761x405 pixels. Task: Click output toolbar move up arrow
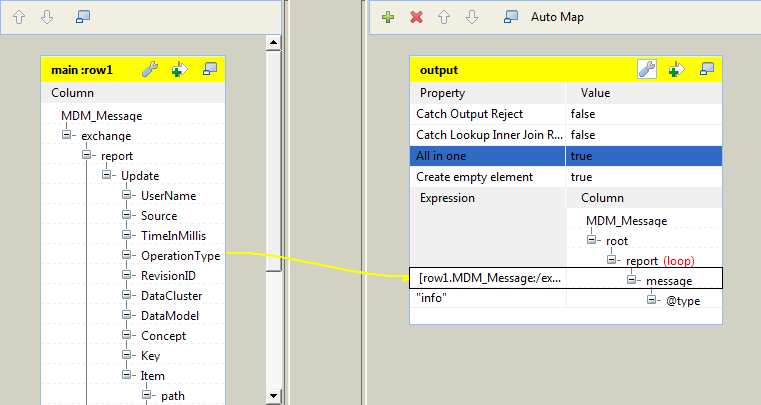[444, 18]
